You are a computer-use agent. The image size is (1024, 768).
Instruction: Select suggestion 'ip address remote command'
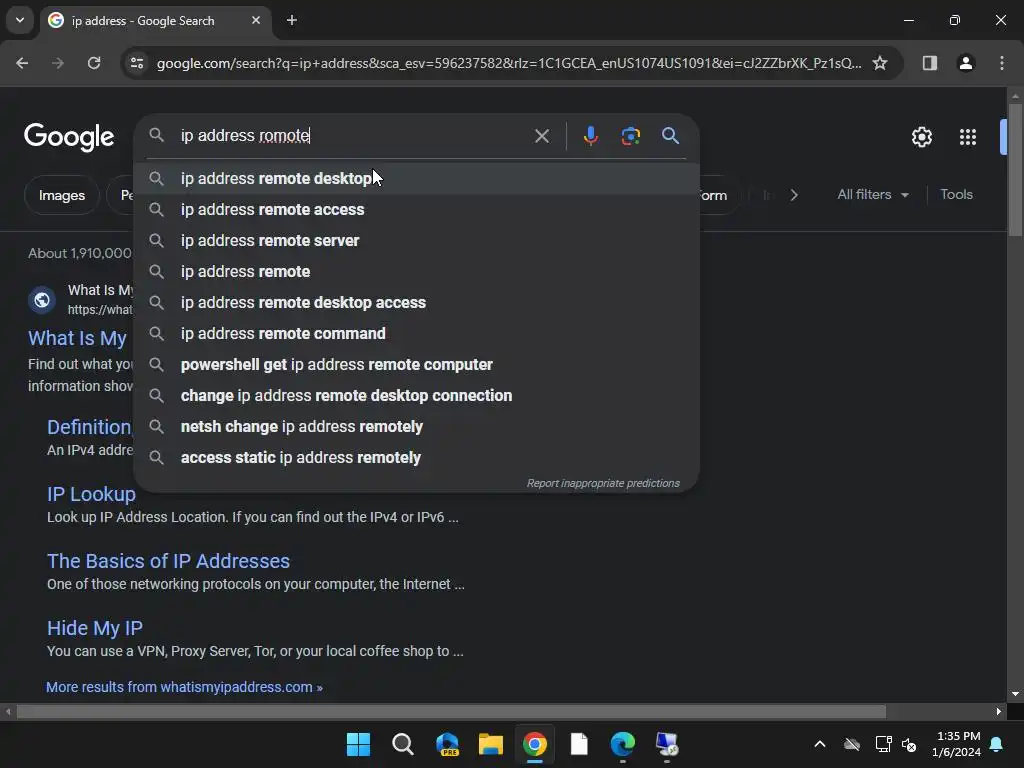click(416, 334)
